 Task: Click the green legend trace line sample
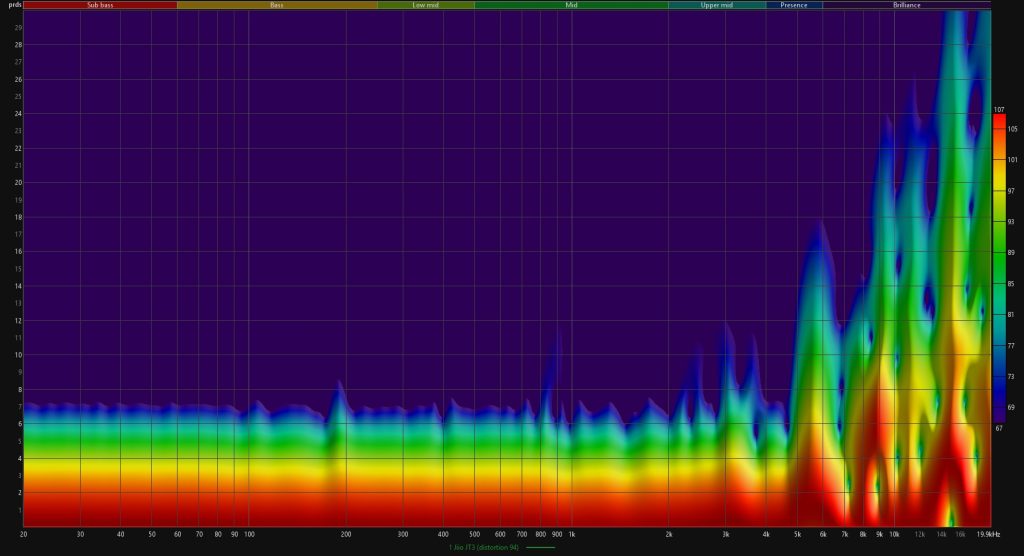click(x=540, y=548)
